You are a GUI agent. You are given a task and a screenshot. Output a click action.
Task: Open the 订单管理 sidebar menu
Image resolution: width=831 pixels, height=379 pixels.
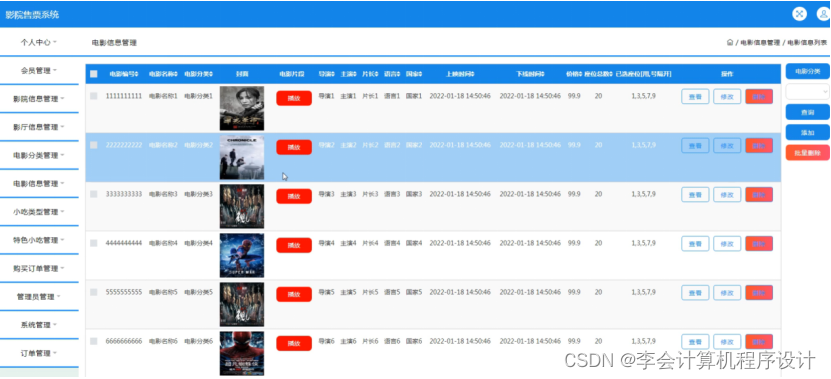[x=39, y=353]
